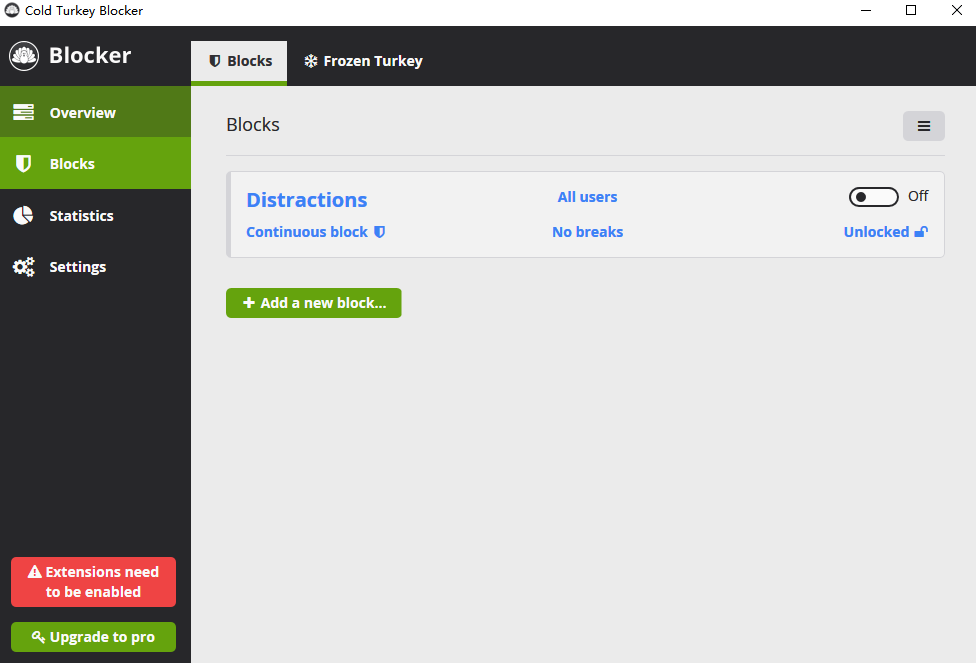Click the open padlock icon beside Unlocked
Image resolution: width=976 pixels, height=663 pixels.
pos(921,232)
